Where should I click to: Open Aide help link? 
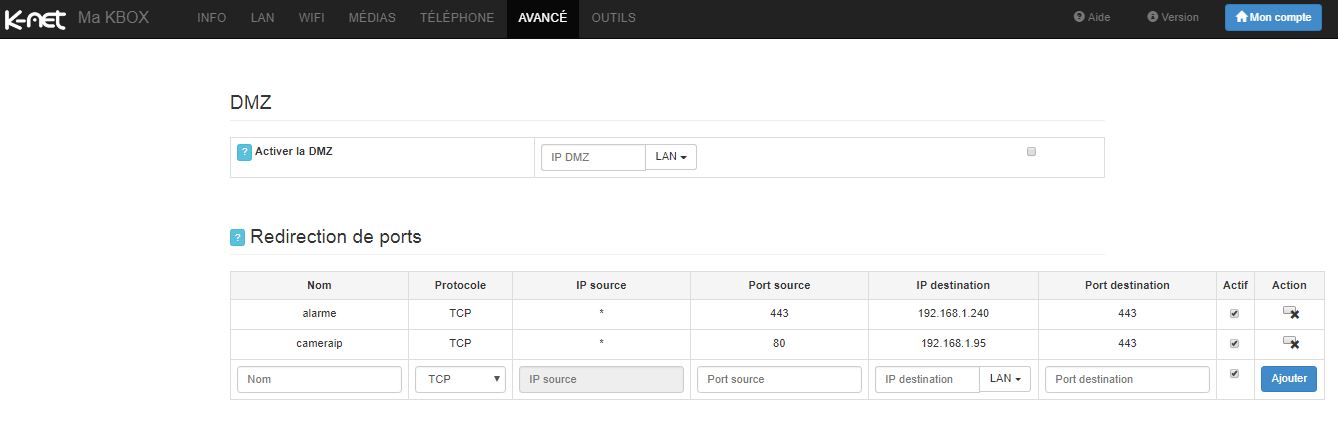tap(1092, 17)
